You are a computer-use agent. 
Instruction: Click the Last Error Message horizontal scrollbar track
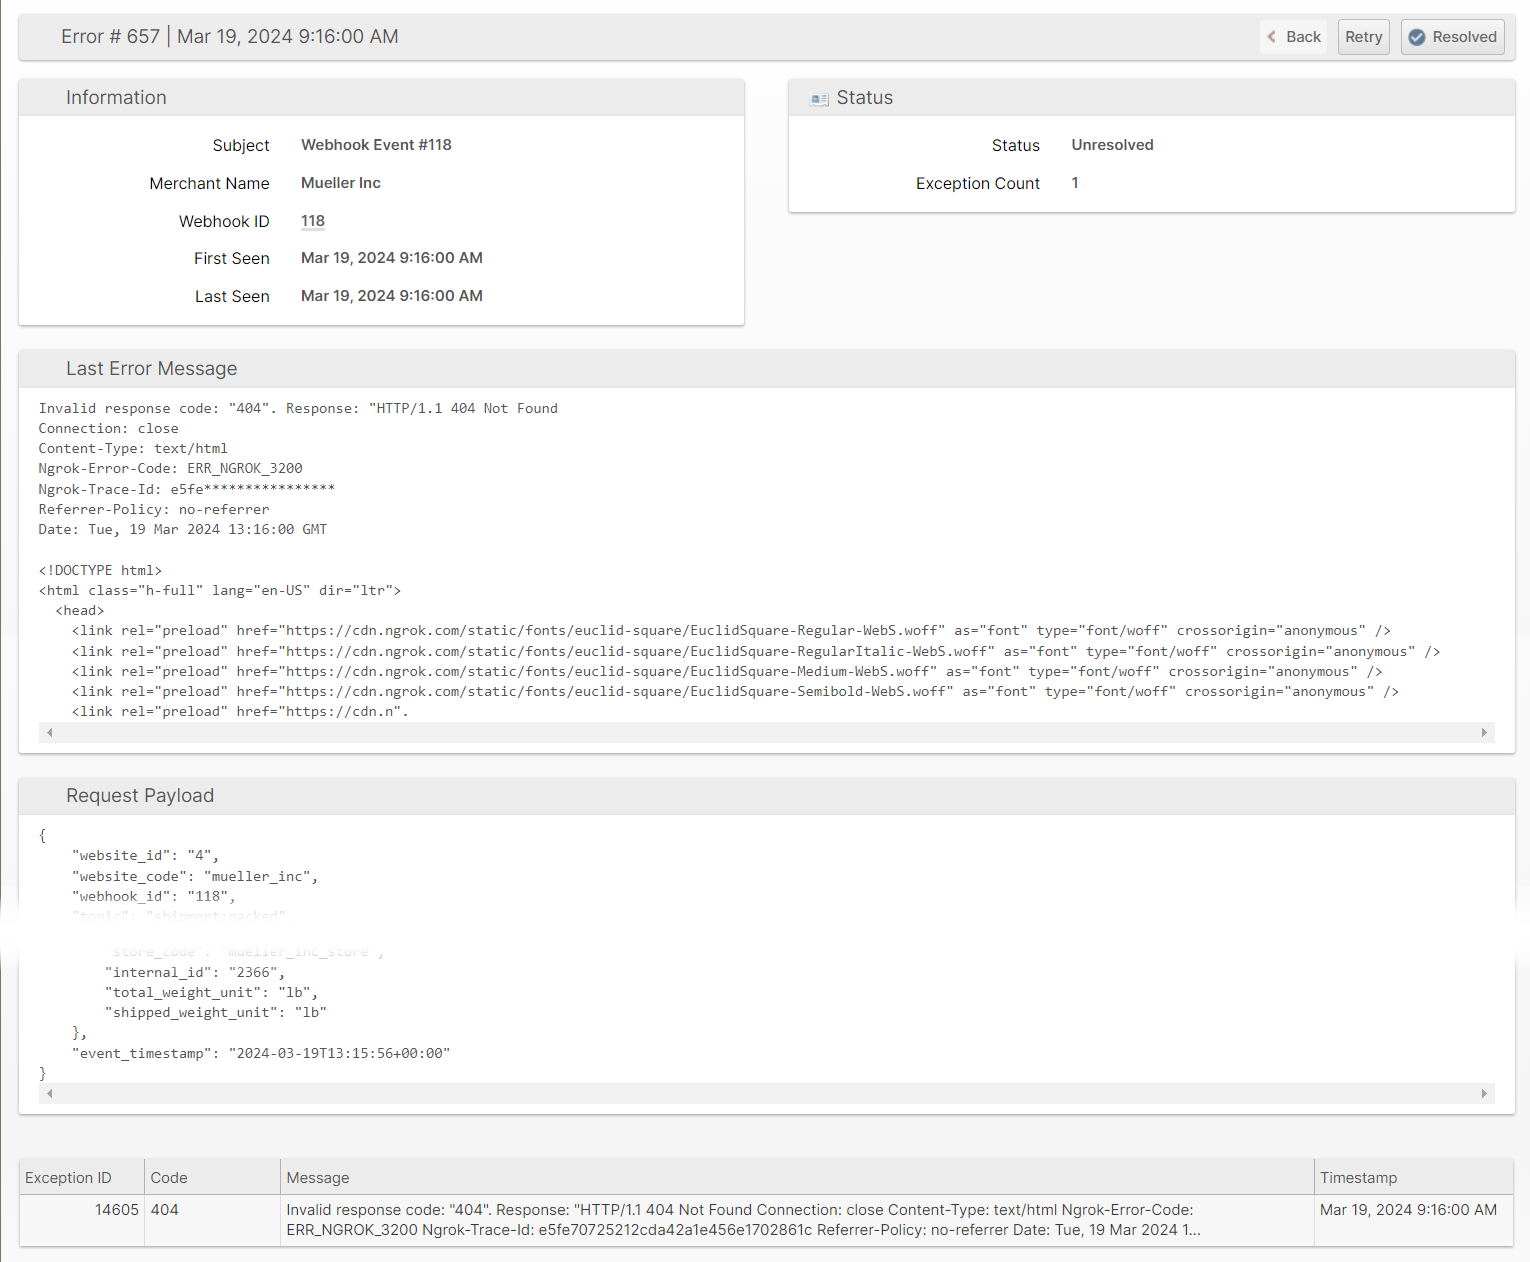(766, 733)
